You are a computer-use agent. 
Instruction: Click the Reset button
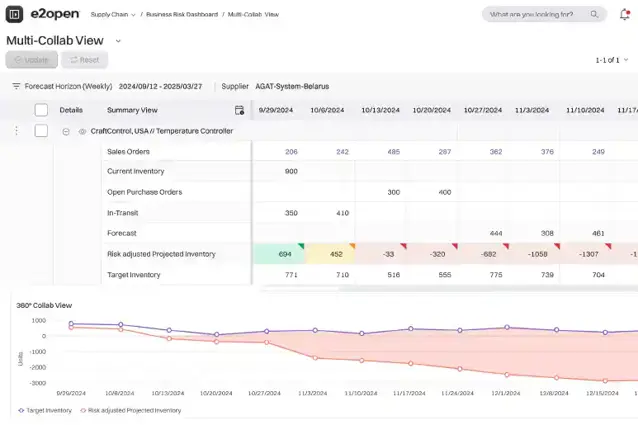(x=85, y=60)
